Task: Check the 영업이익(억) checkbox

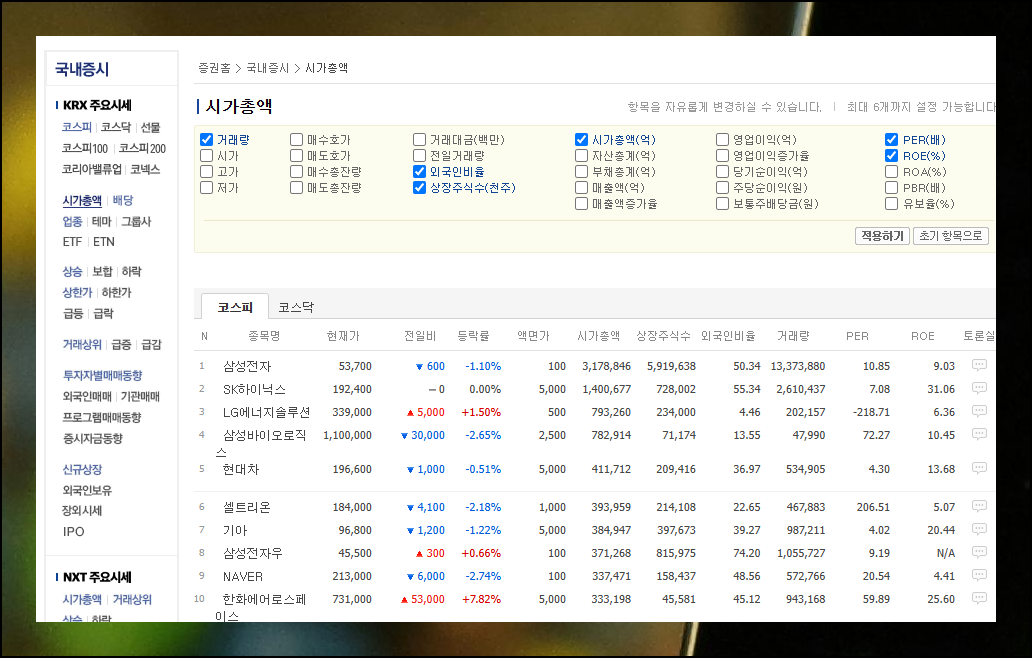Action: point(723,139)
